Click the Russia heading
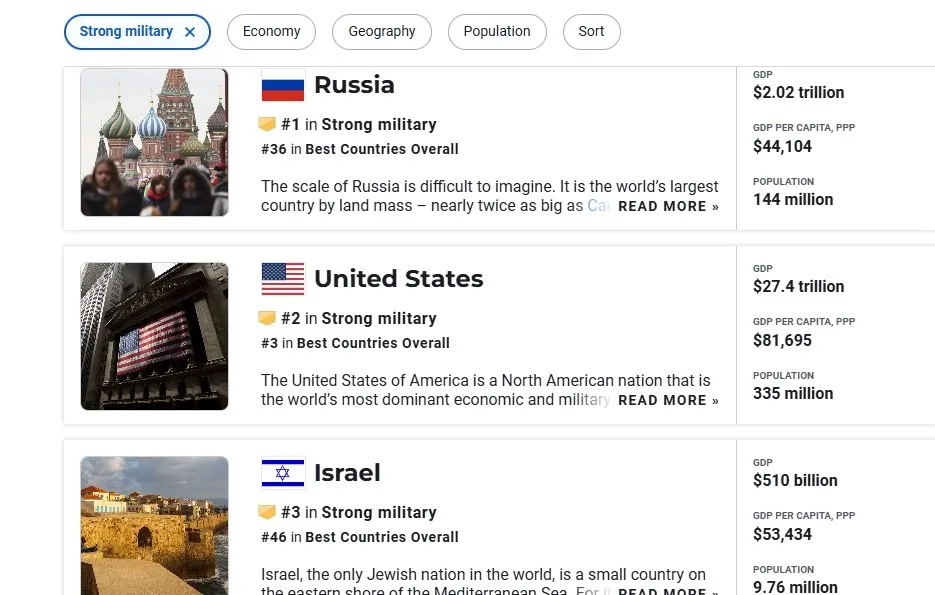This screenshot has width=935, height=595. 354,85
